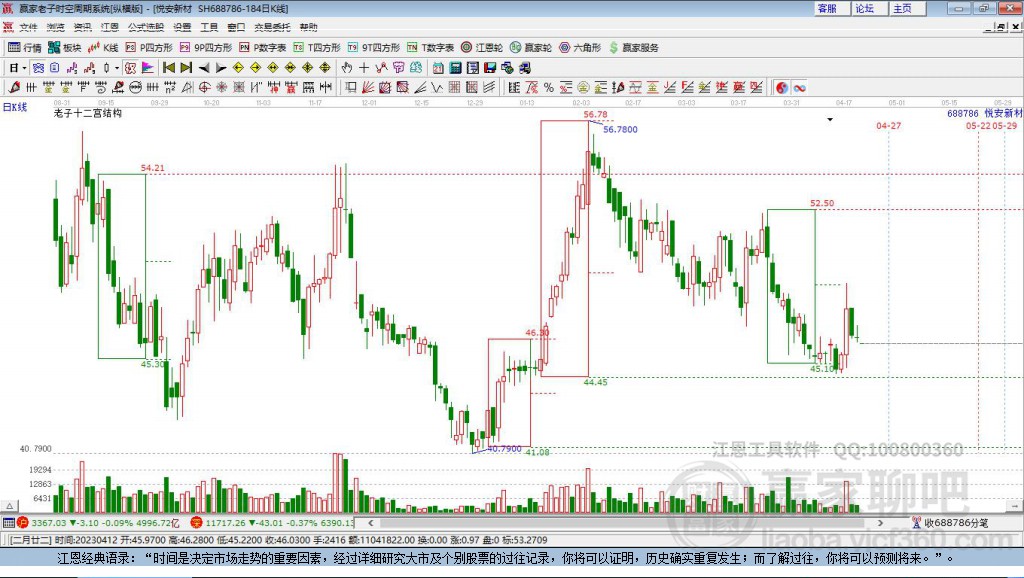Image resolution: width=1024 pixels, height=578 pixels.
Task: Open the T数字表 time table
Action: 430,48
